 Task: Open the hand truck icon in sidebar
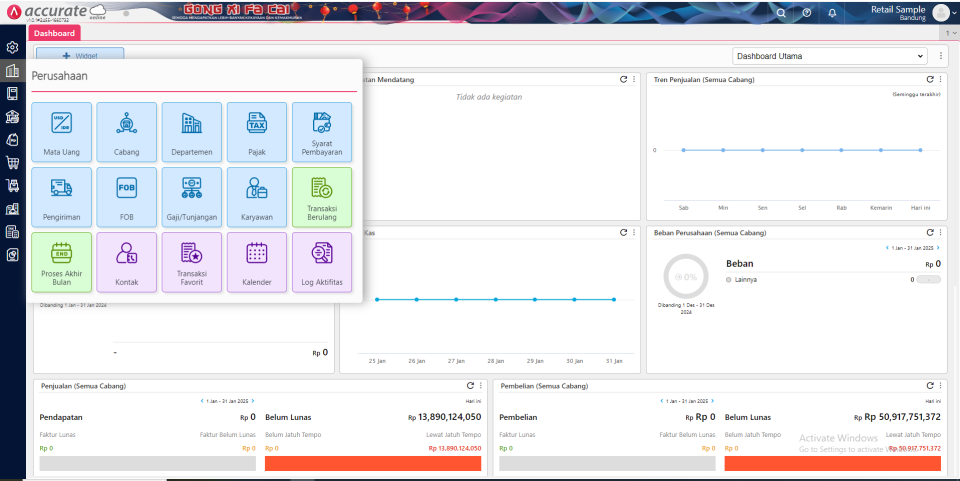click(12, 185)
